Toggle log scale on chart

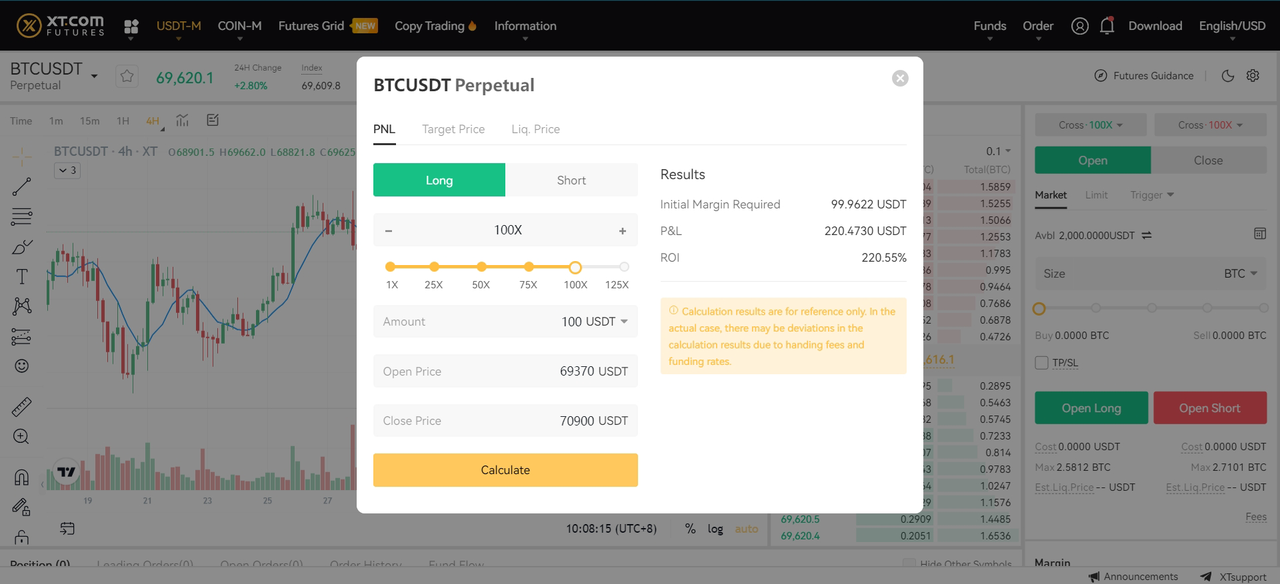point(715,529)
